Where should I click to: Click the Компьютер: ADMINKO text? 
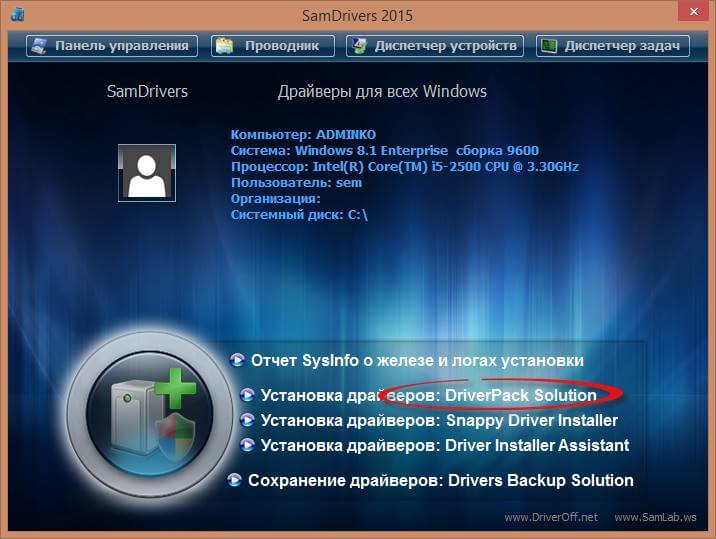tap(303, 135)
